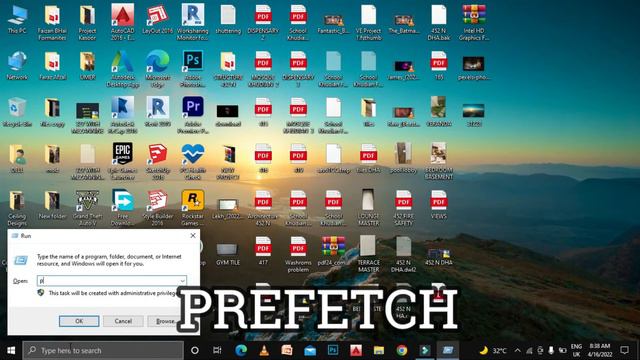Screen dimensions: 640x360
Task: Launch Microsoft Edge from the taskbar
Action: (x=241, y=350)
